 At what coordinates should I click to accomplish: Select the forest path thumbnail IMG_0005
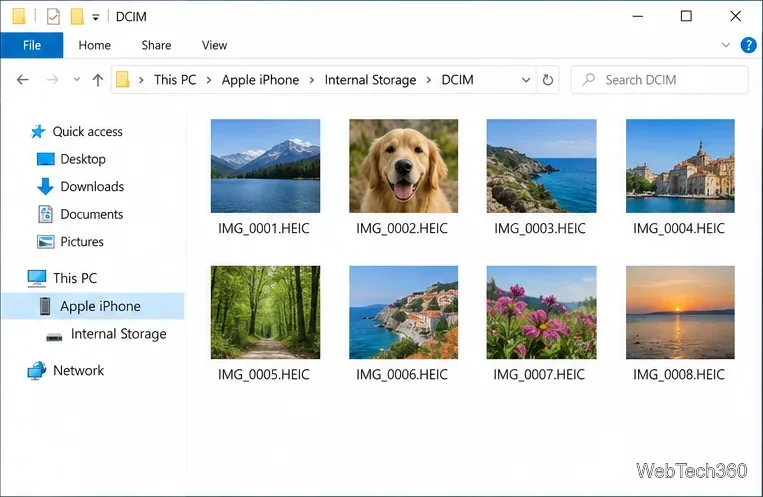[x=265, y=312]
